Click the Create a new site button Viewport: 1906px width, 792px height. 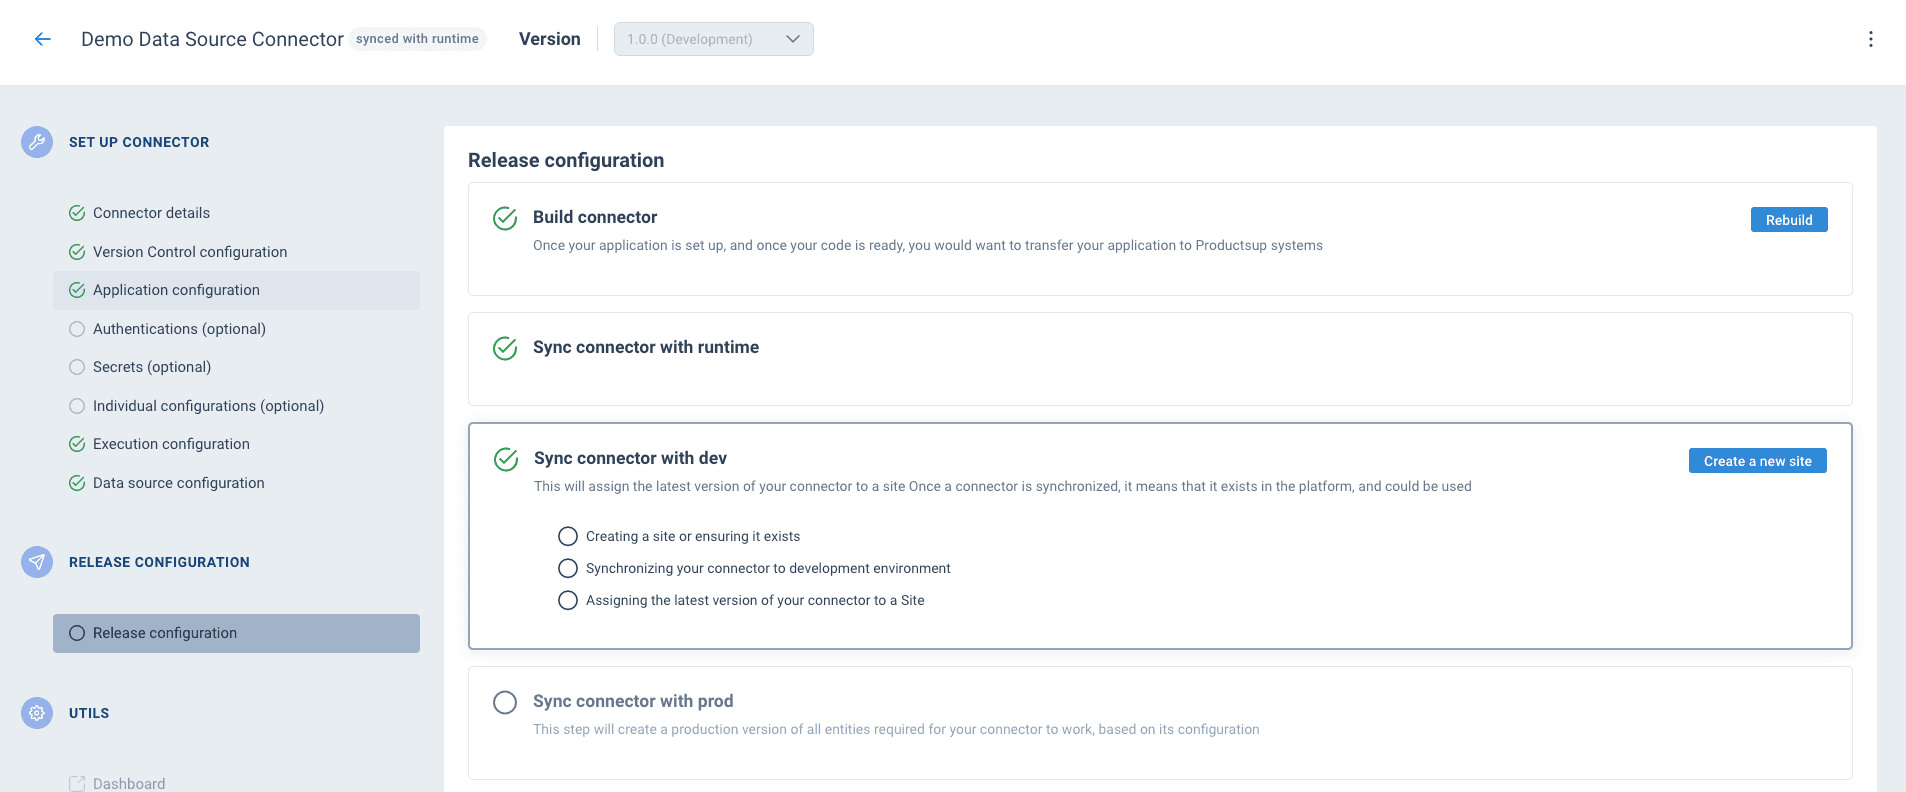pyautogui.click(x=1757, y=461)
